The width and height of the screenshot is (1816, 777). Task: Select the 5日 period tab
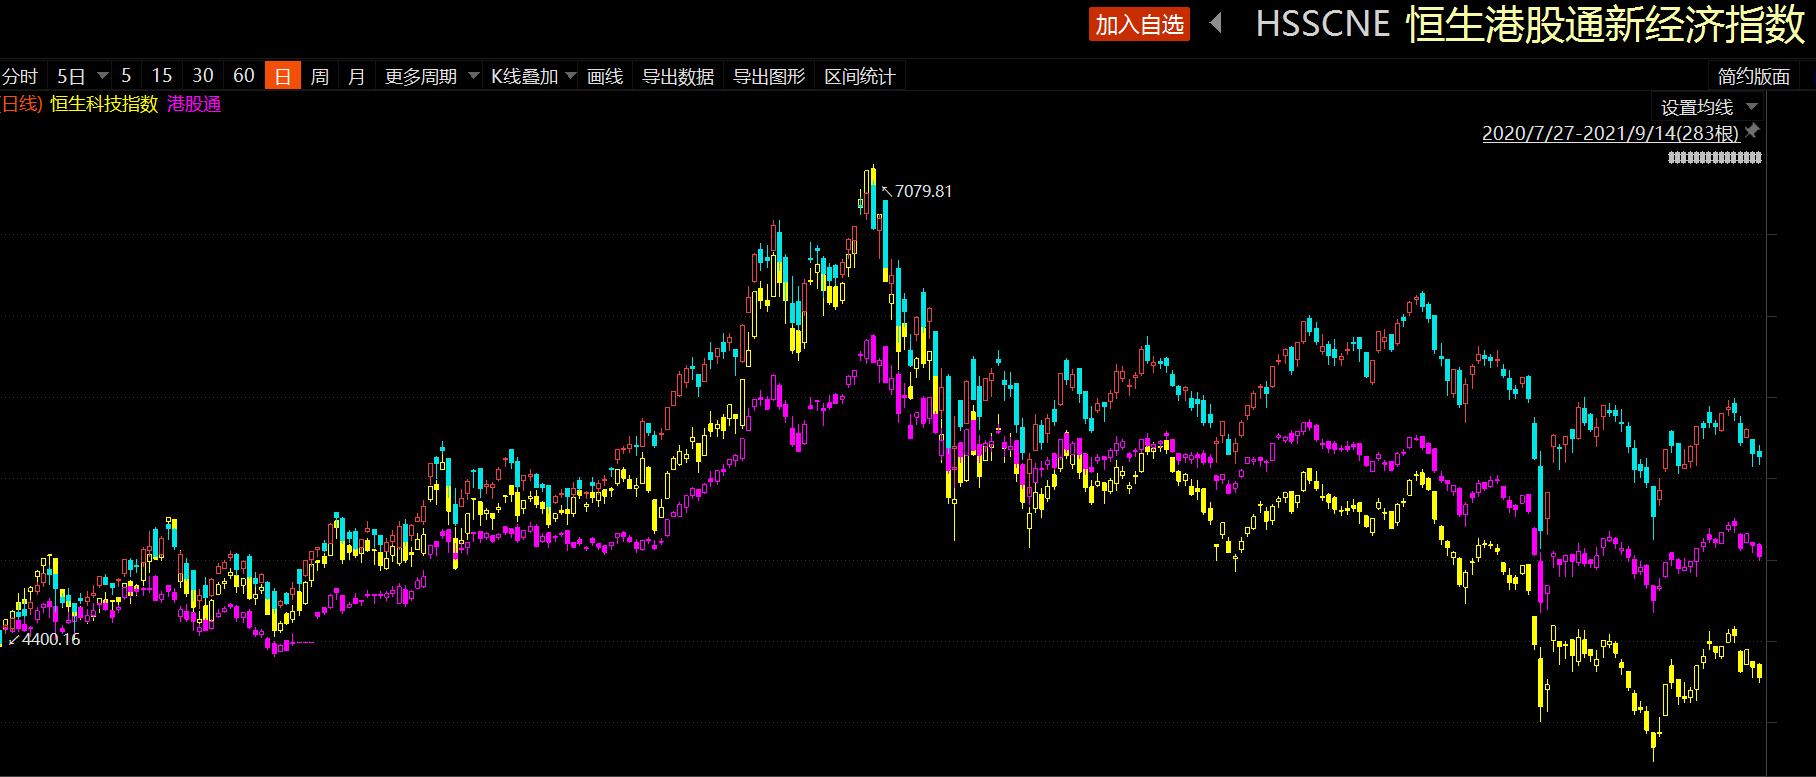71,76
